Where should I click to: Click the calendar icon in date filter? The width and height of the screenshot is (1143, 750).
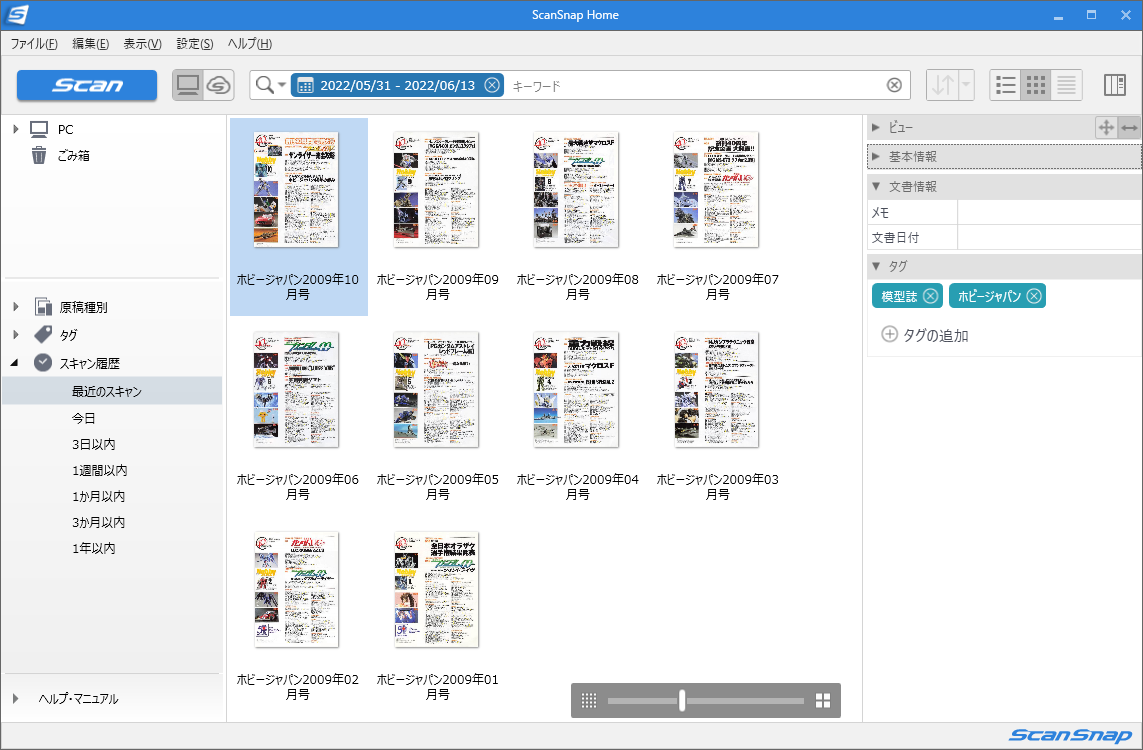point(305,85)
